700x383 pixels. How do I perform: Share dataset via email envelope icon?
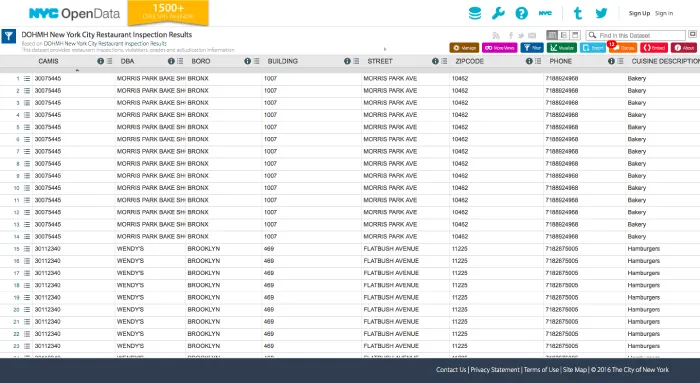(532, 35)
